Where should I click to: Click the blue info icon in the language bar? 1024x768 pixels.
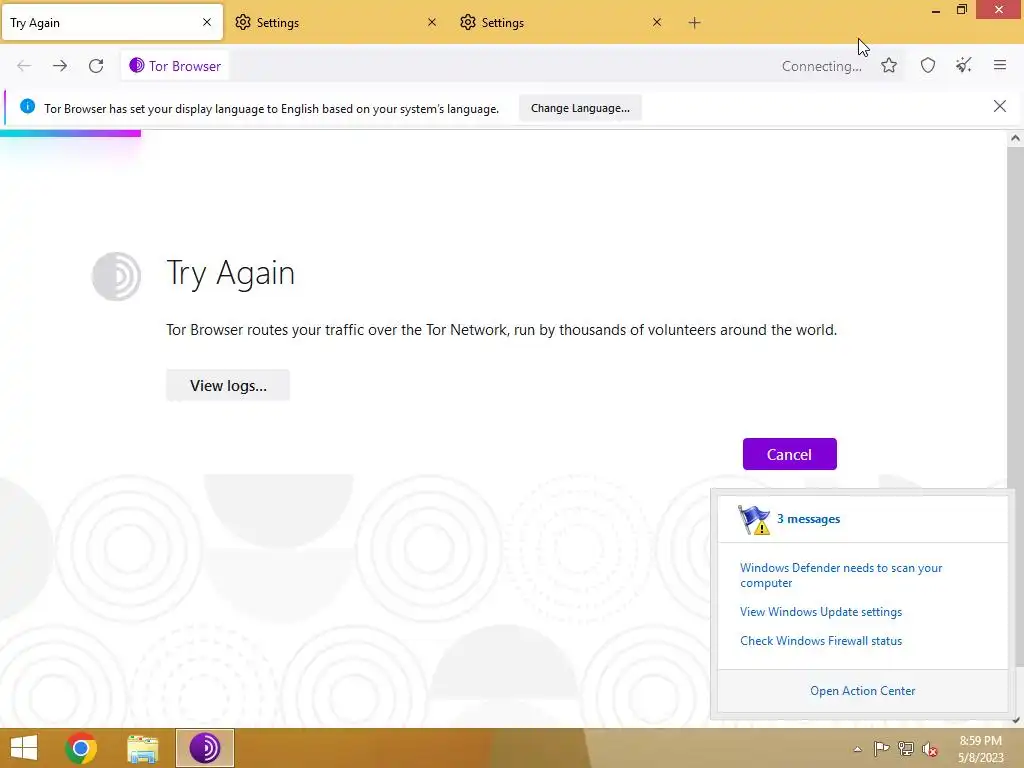[27, 106]
